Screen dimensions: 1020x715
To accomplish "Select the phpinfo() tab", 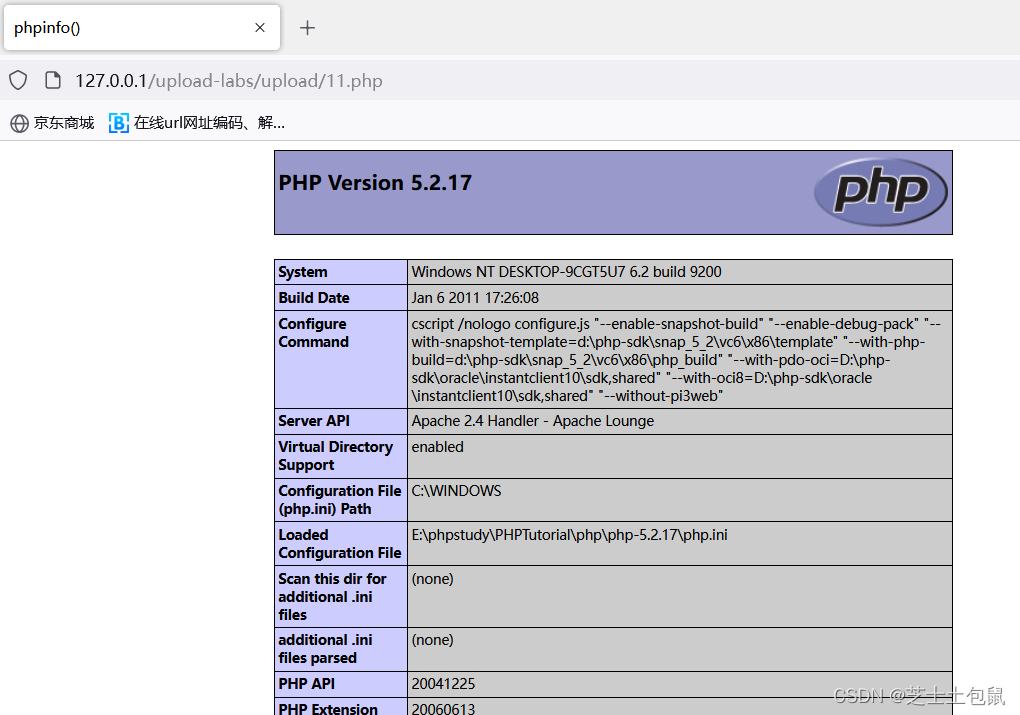I will pos(142,27).
